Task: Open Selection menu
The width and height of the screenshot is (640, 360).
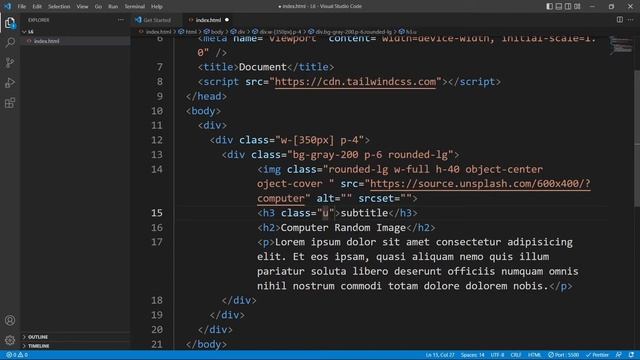Action: coord(59,7)
